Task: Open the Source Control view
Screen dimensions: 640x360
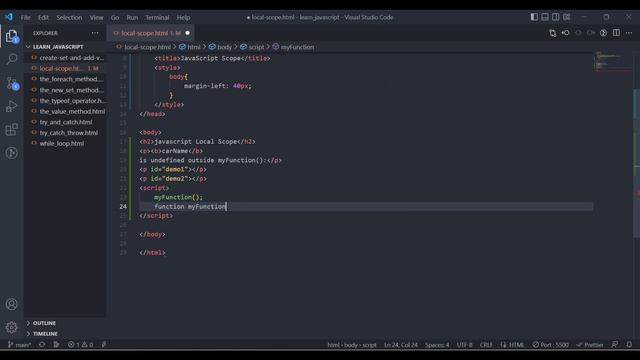Action: (x=11, y=83)
